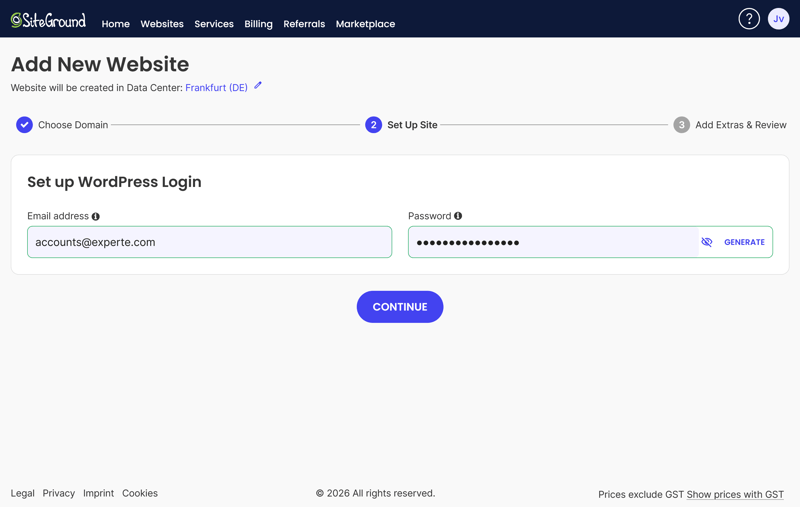Open the Referrals menu item

(x=304, y=24)
